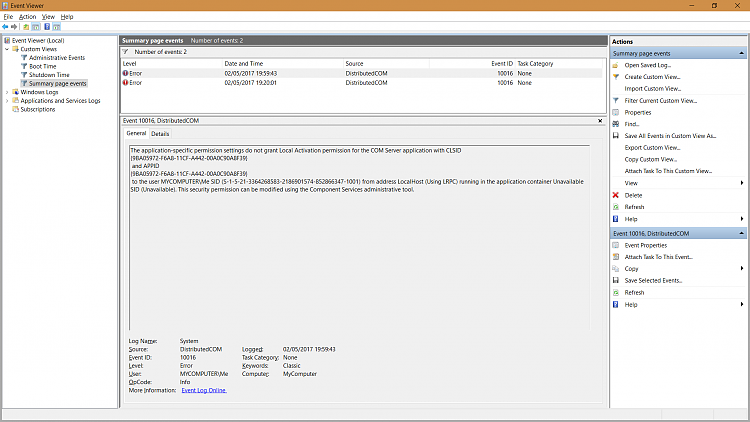
Task: Click Open Saved Log folder icon
Action: (x=615, y=65)
